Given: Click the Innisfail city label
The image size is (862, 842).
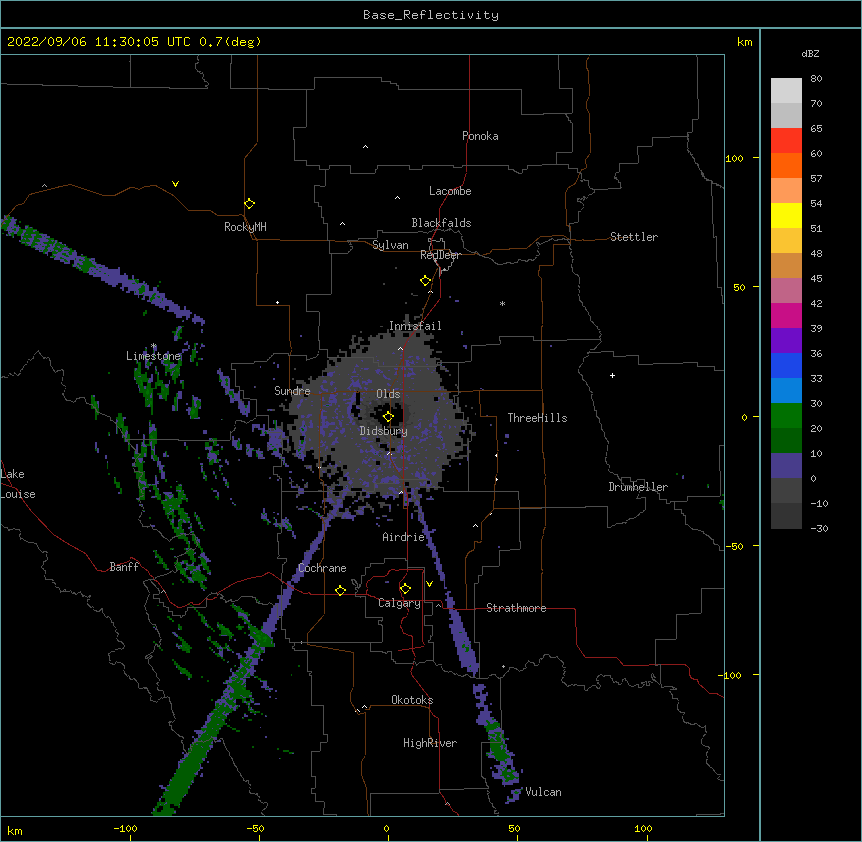Looking at the screenshot, I should [x=415, y=326].
